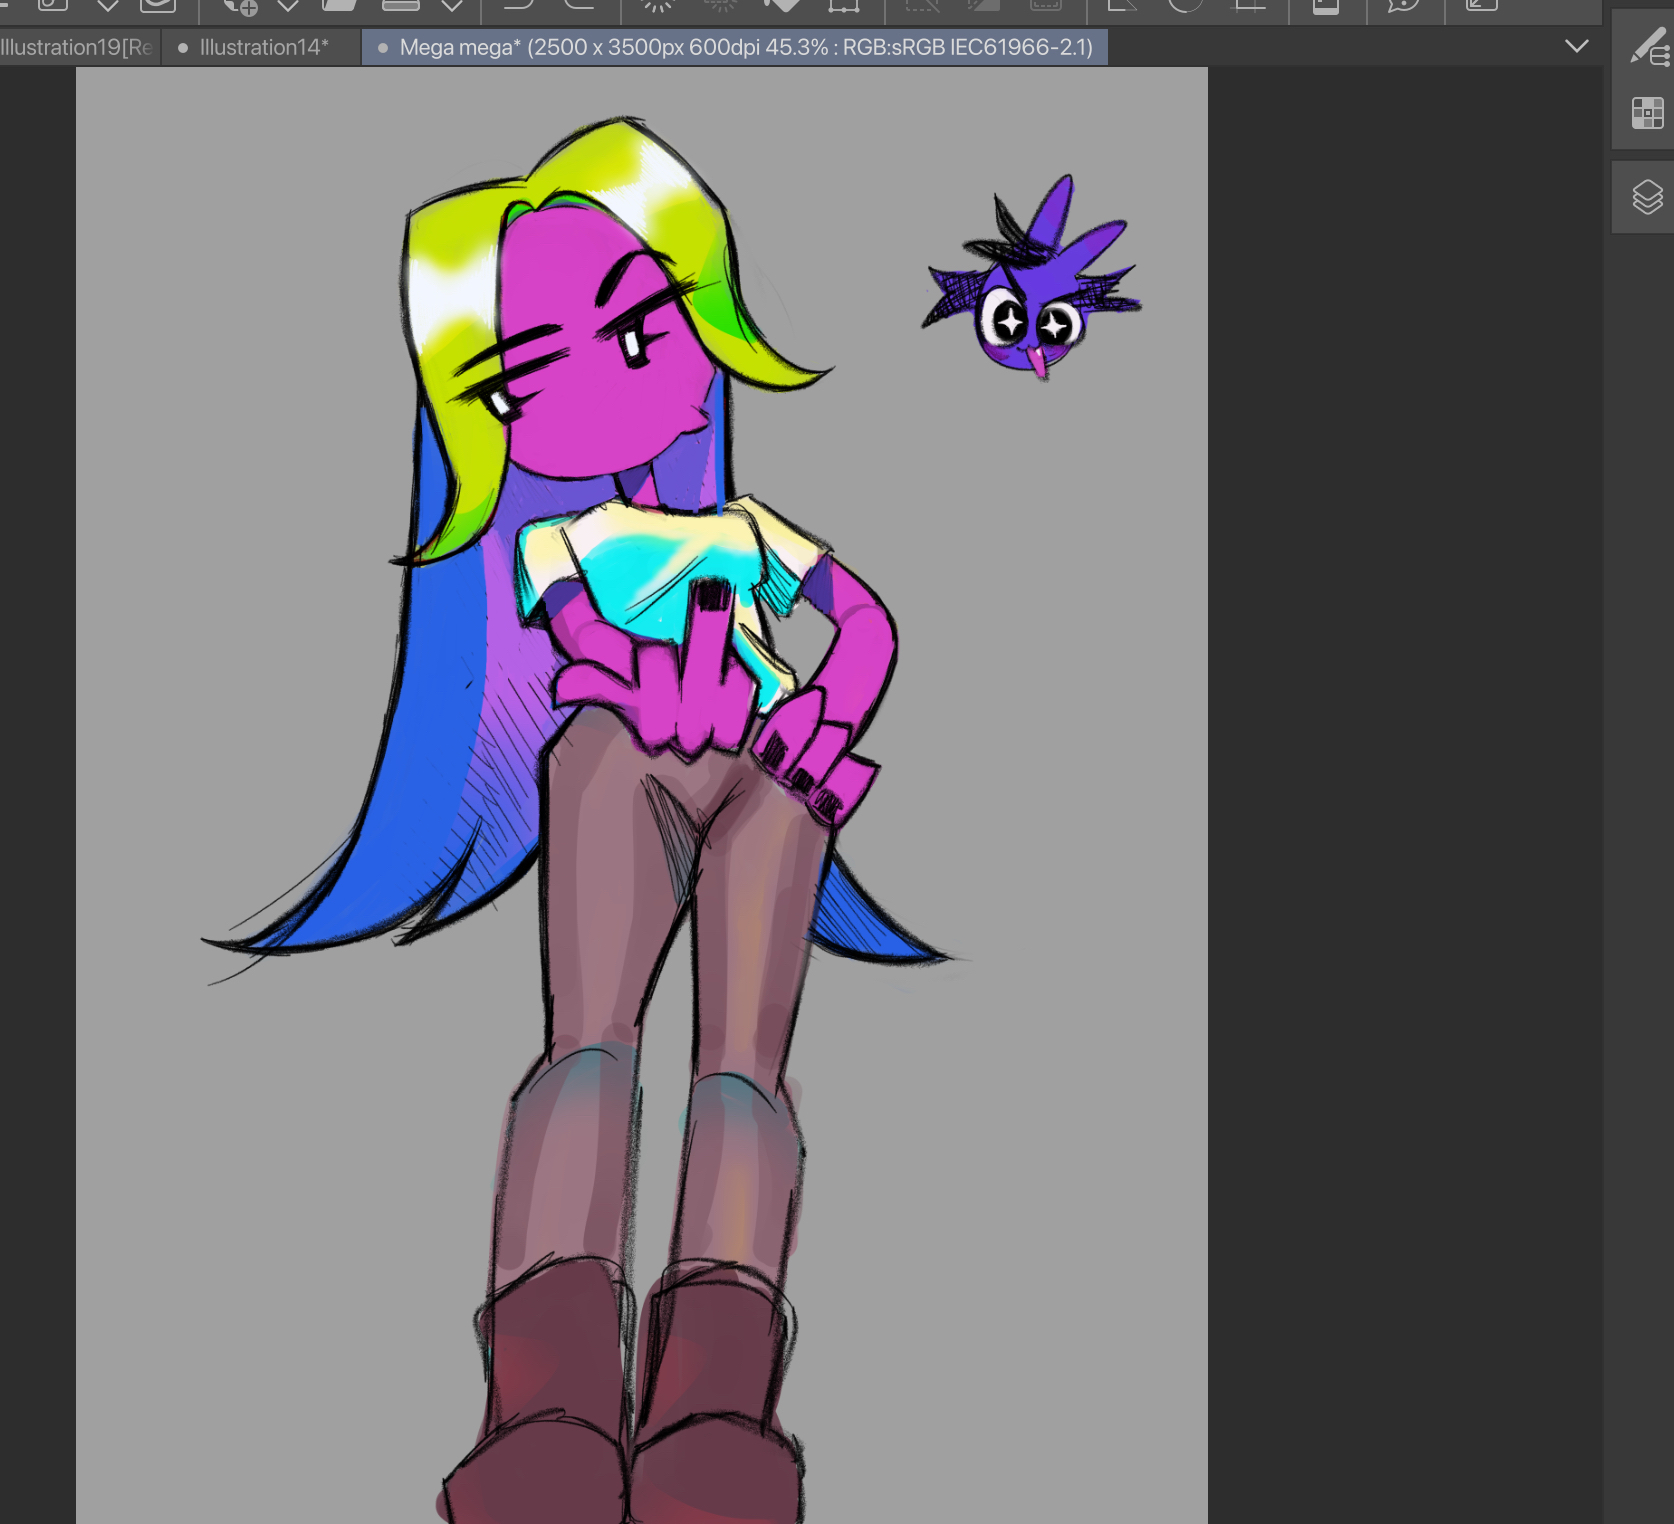Switch to the Illustration19 tab
Screen dimensions: 1674x1524
point(76,47)
